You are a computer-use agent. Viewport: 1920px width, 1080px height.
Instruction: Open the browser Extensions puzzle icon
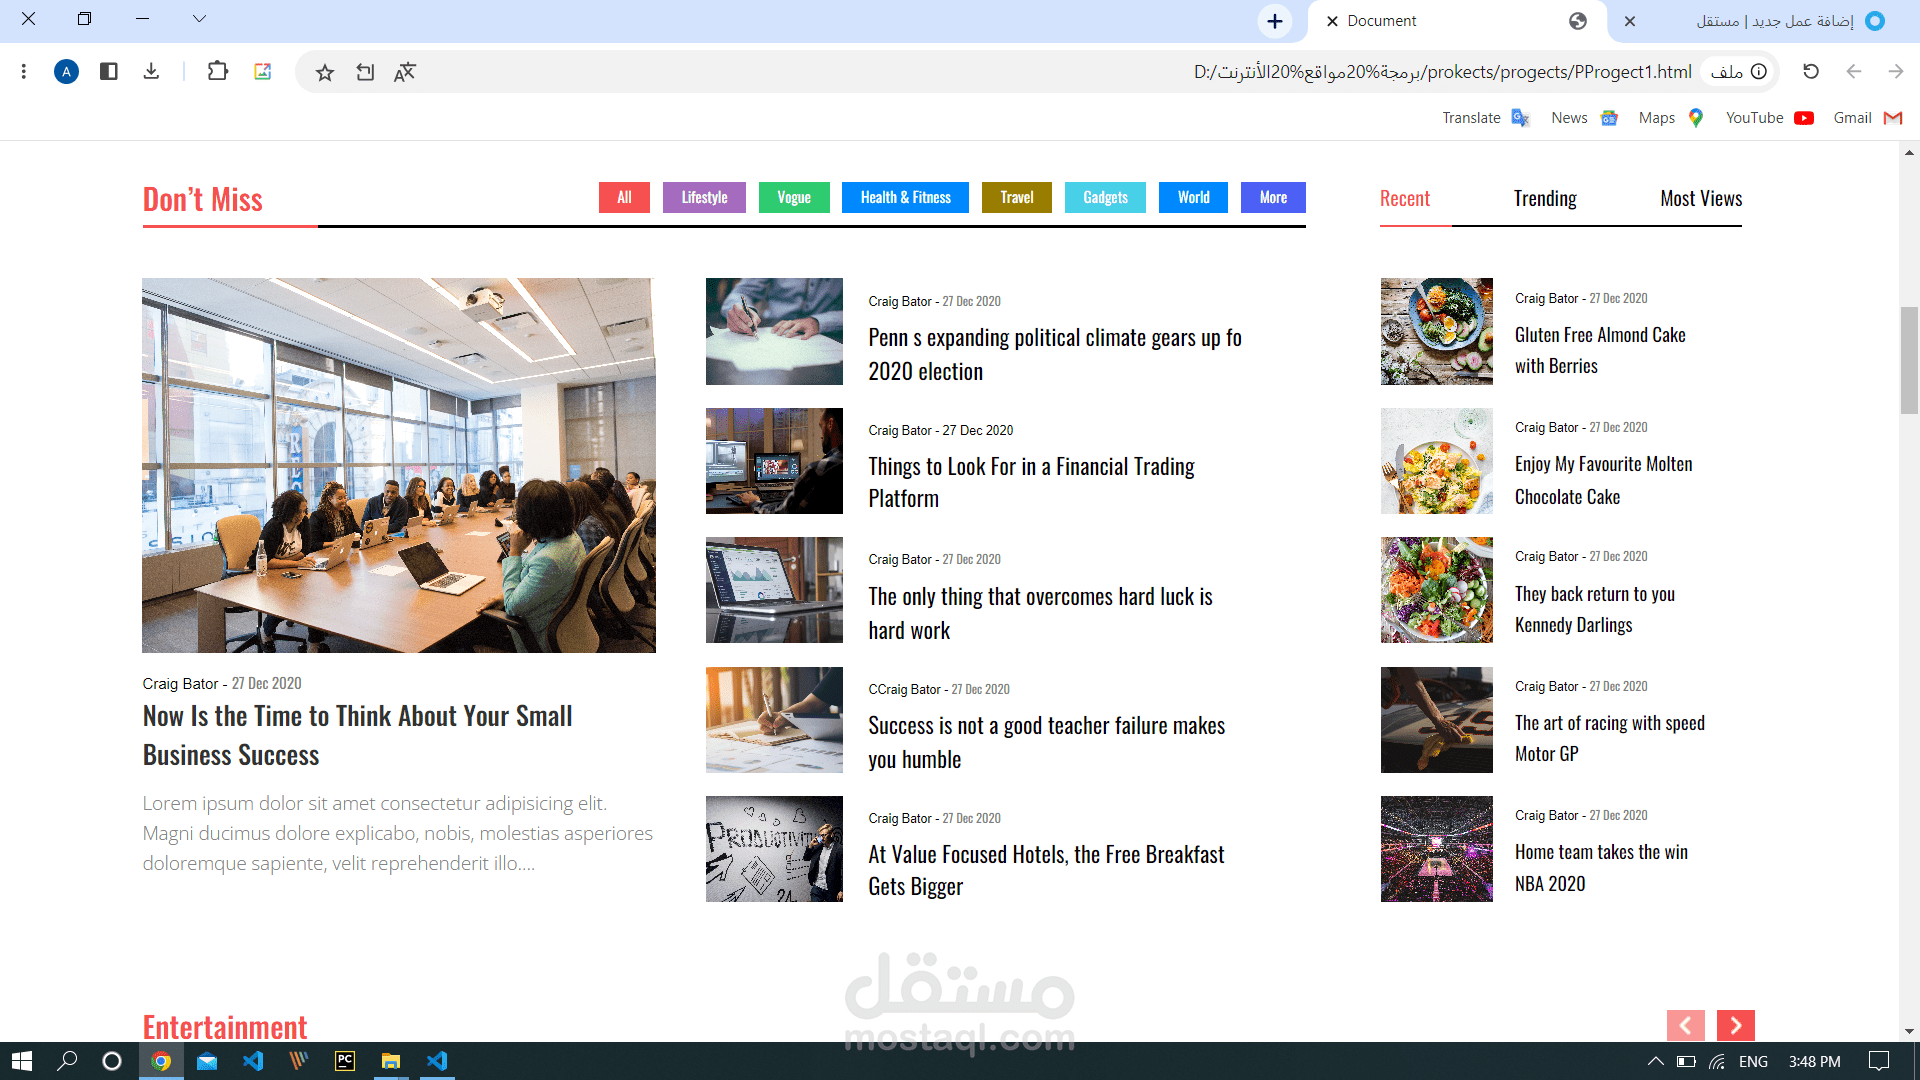[x=217, y=71]
